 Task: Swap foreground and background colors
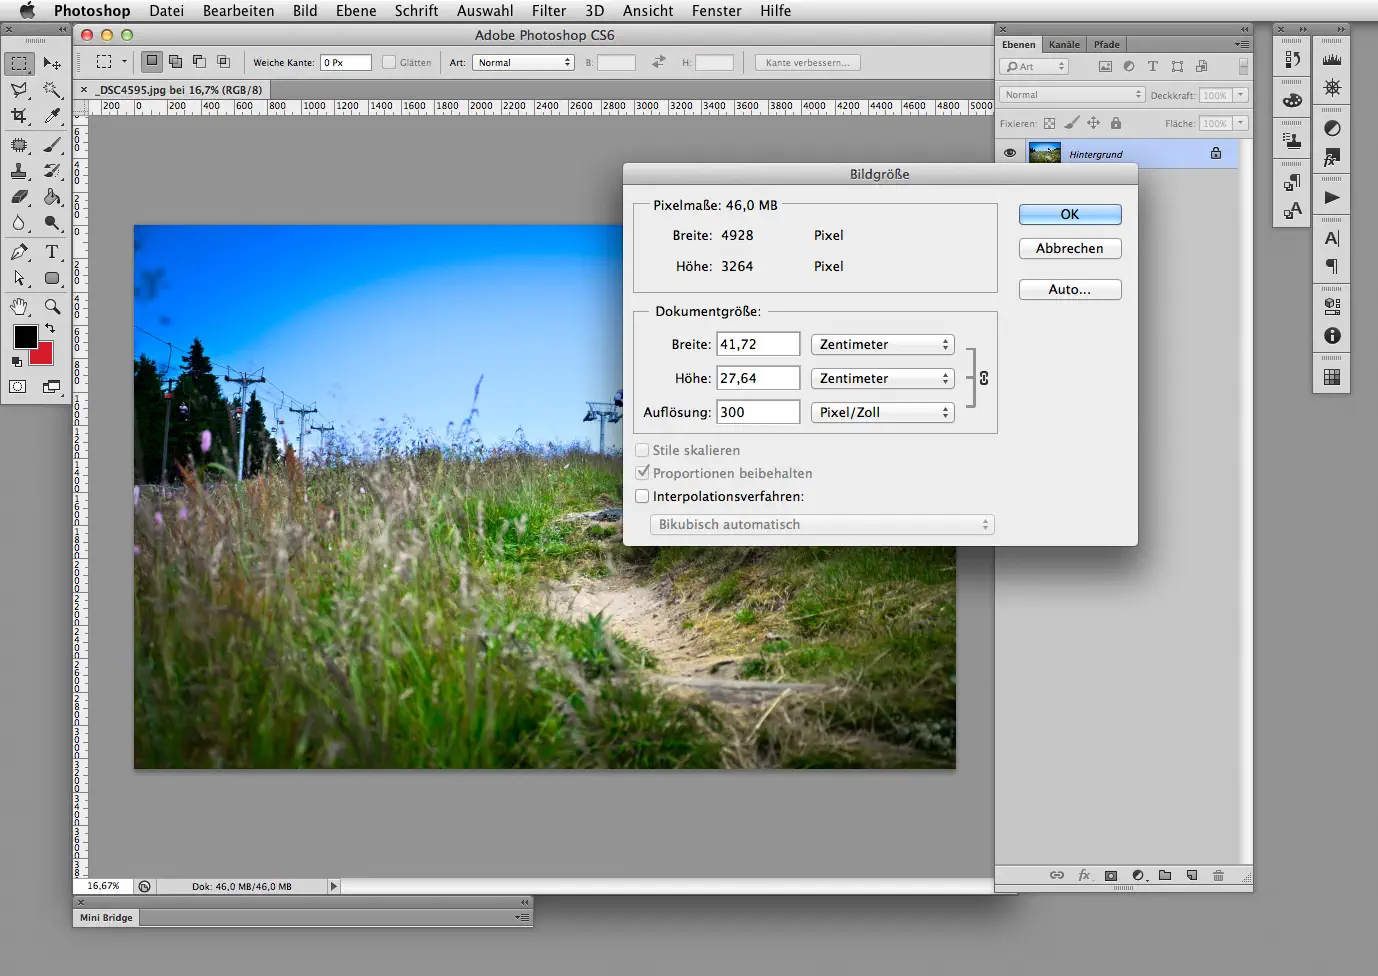coord(52,329)
